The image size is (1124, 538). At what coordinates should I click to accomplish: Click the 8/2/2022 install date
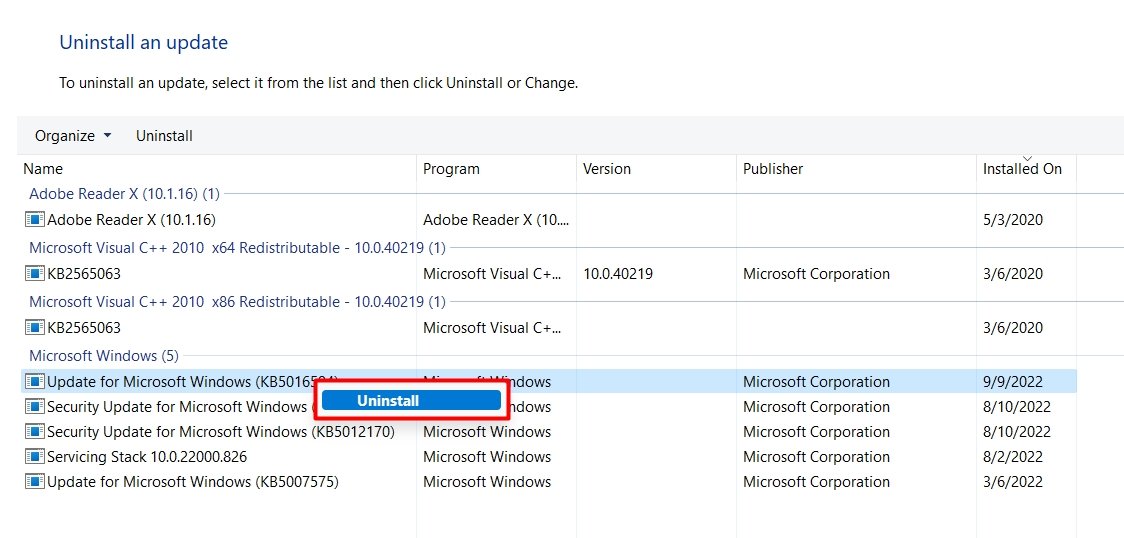[1012, 457]
